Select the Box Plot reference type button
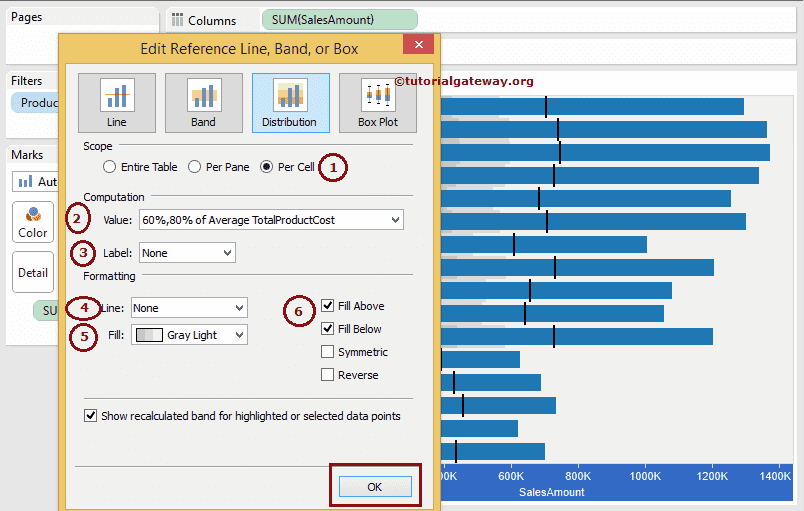The width and height of the screenshot is (804, 511). [378, 103]
